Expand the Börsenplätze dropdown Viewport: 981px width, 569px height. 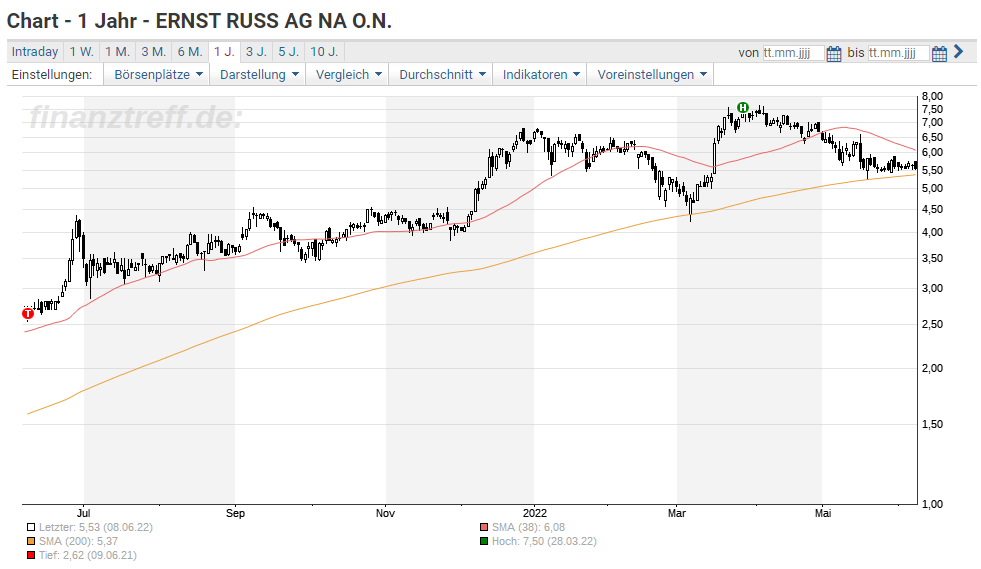tap(156, 74)
